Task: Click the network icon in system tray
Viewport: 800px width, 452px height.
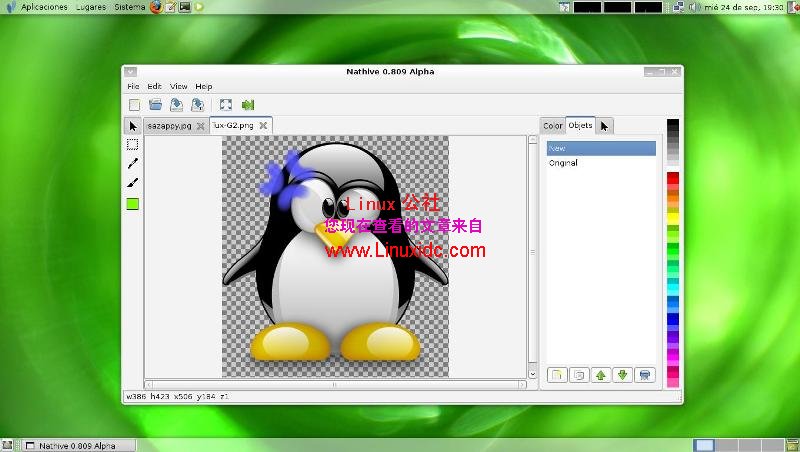Action: click(678, 7)
